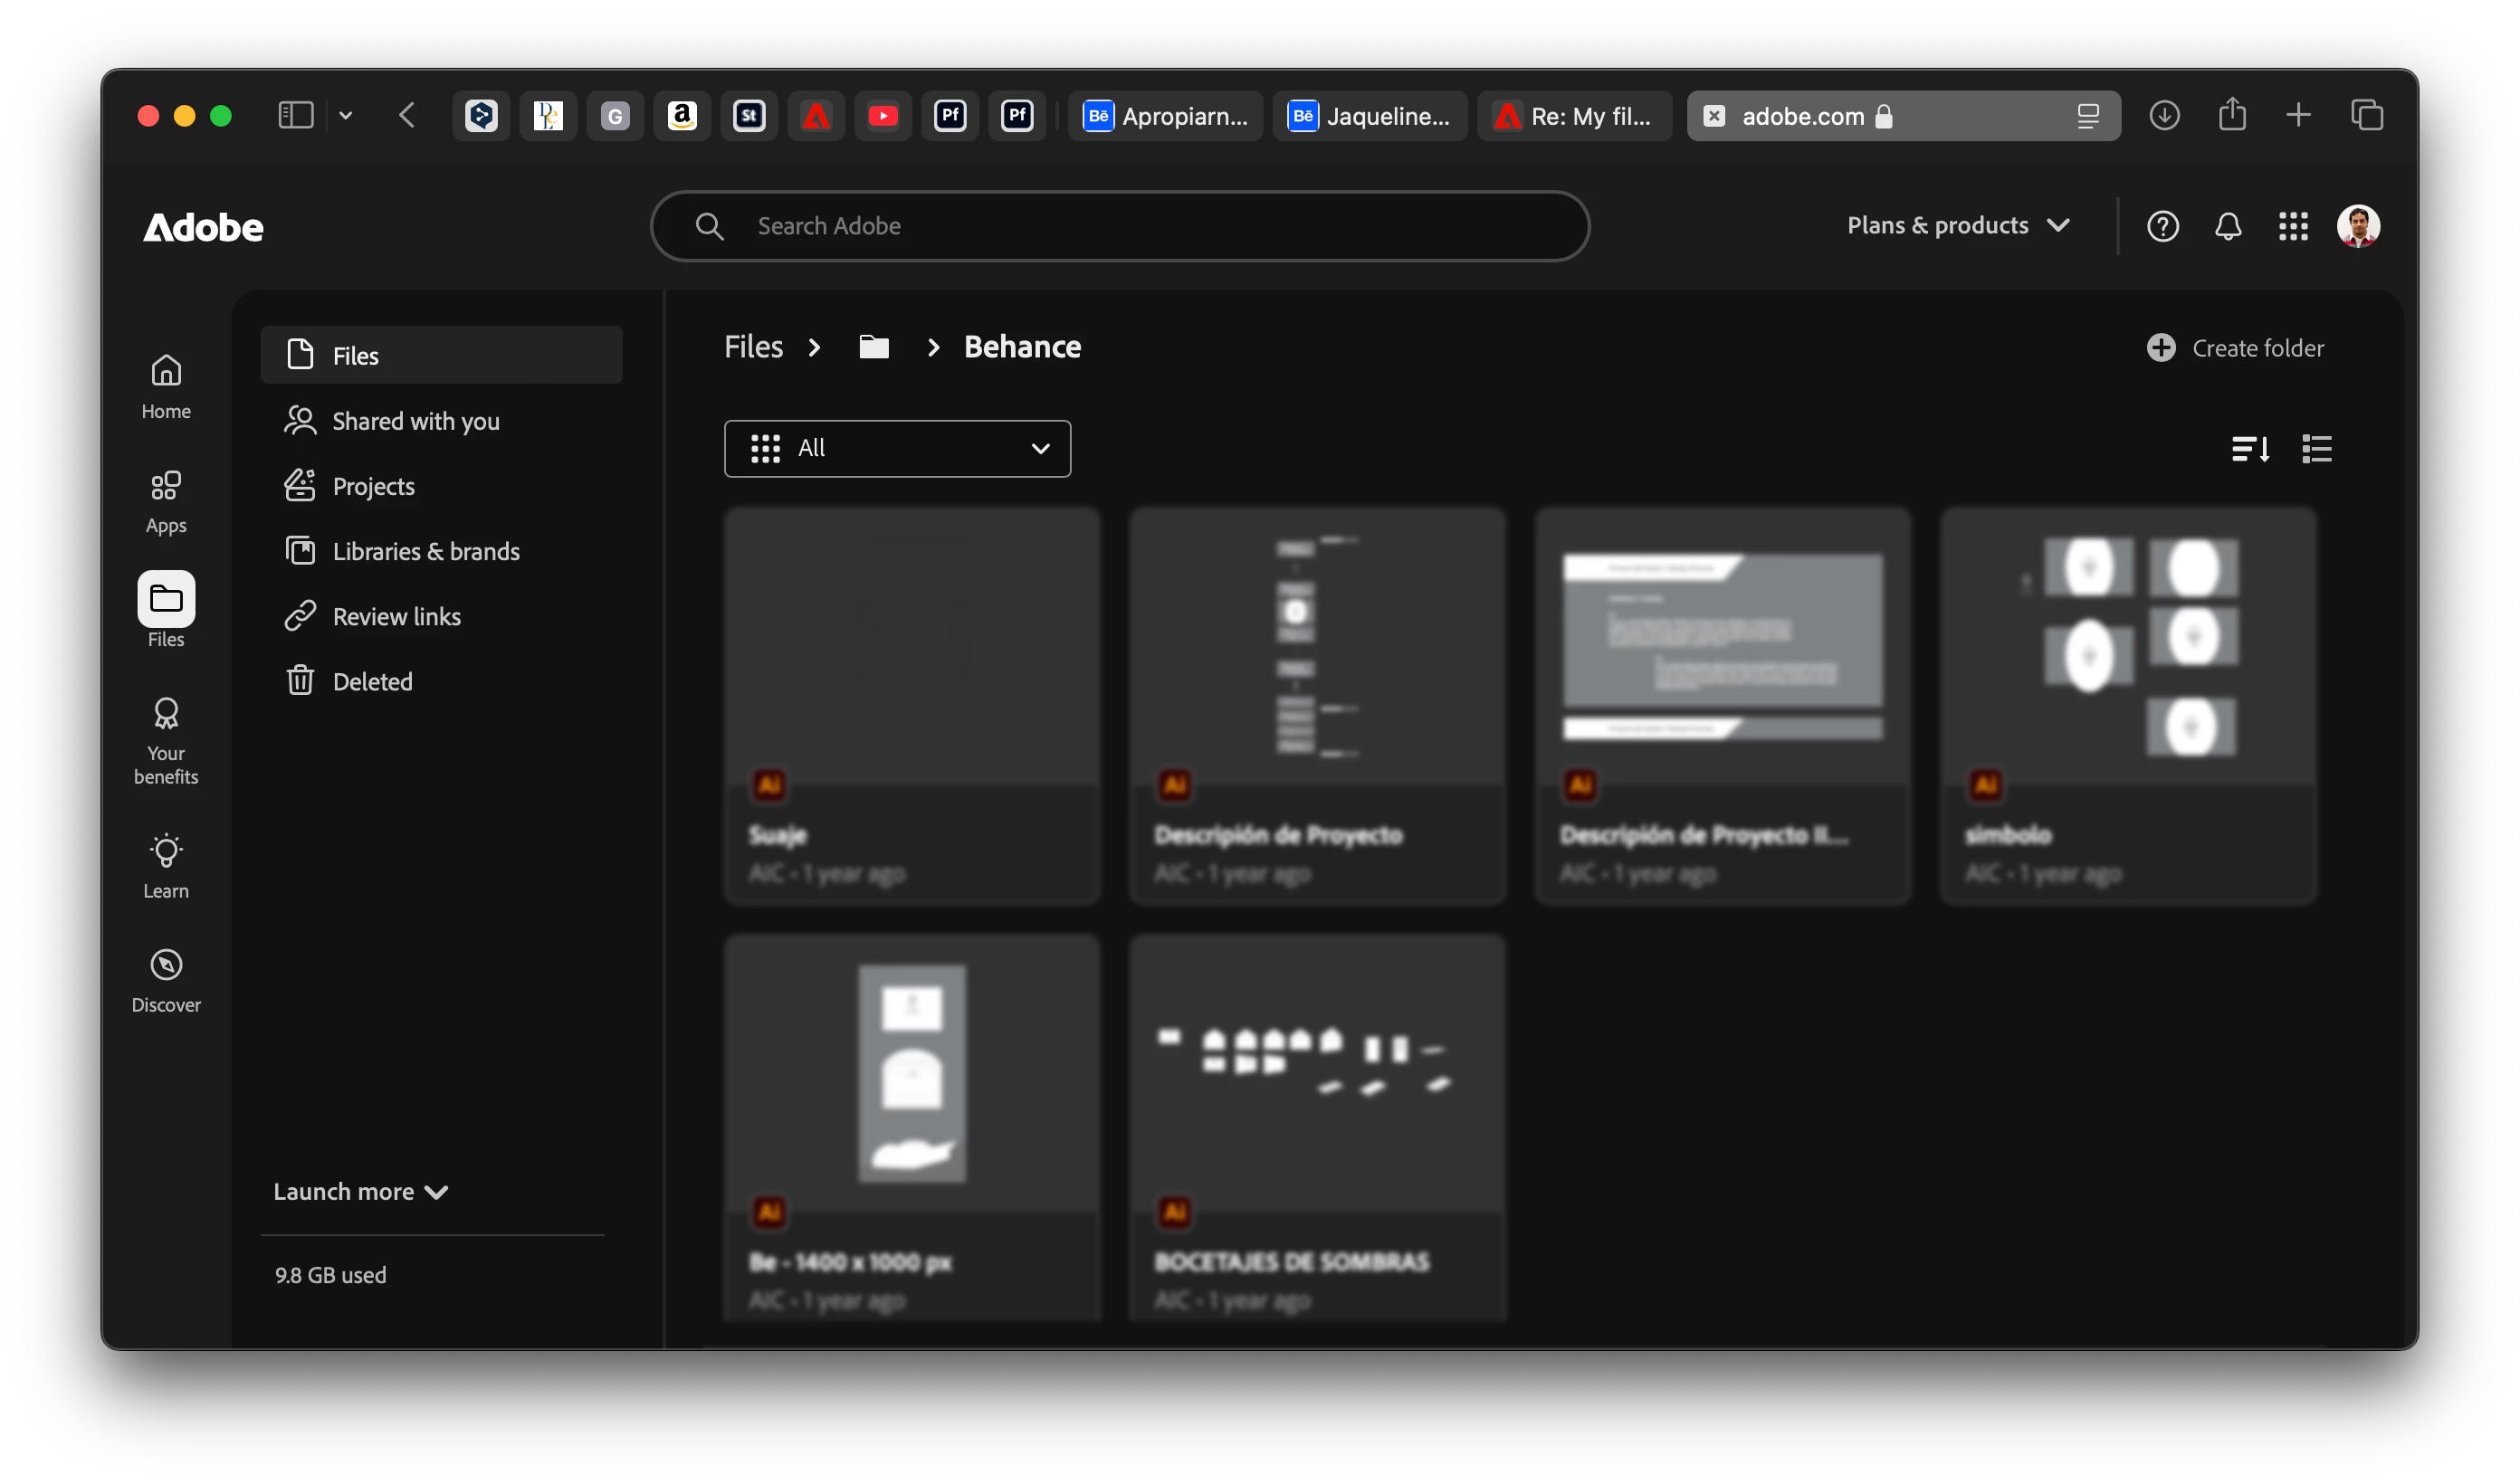Switch to list view
Screen dimensions: 2520x1484
tap(2316, 449)
